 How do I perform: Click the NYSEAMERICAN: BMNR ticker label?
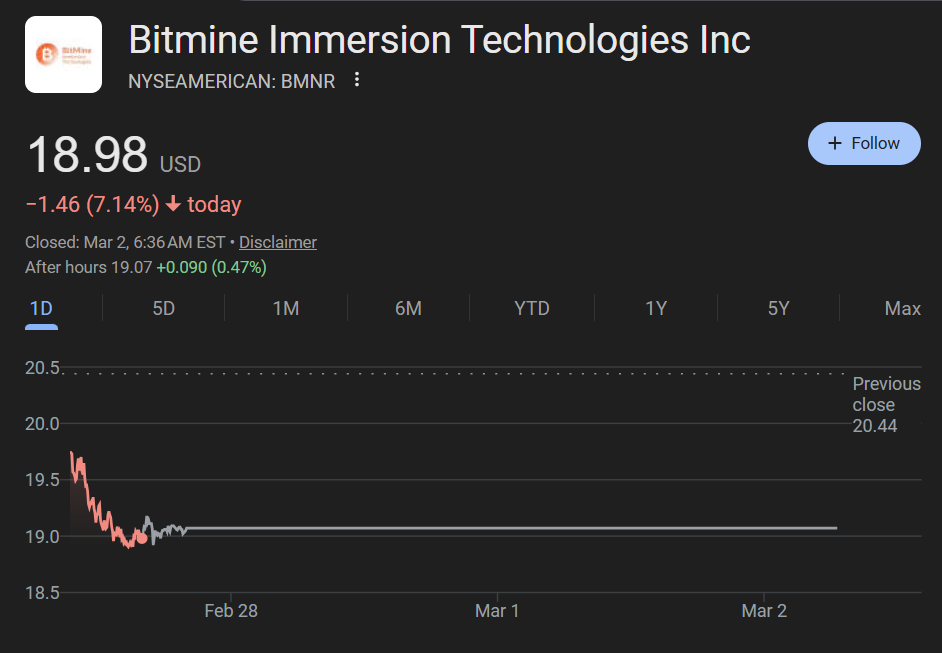coord(230,81)
